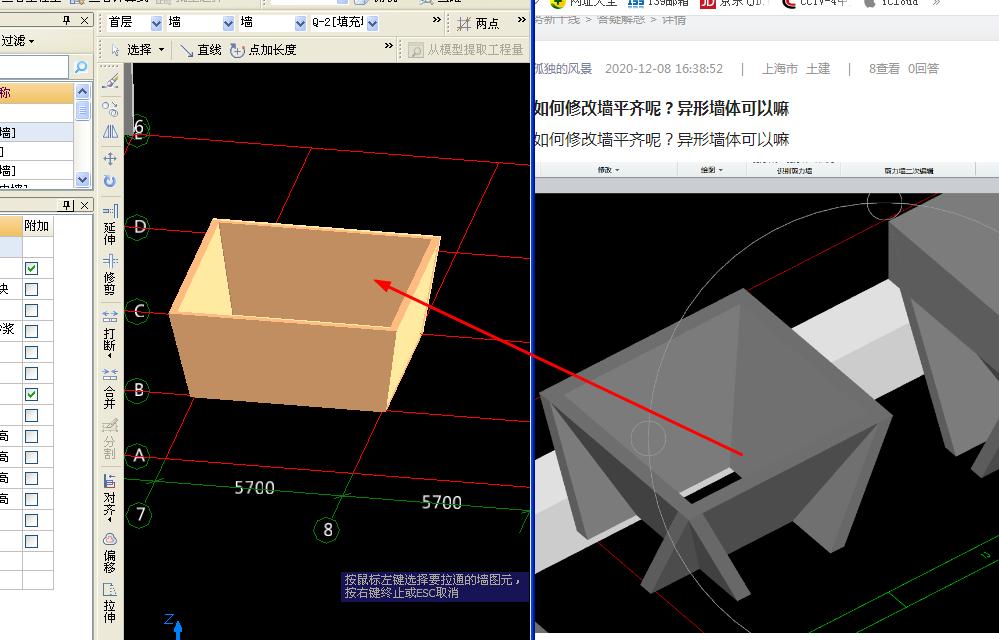Click the 8查看 view count
This screenshot has width=999, height=640.
click(x=884, y=69)
